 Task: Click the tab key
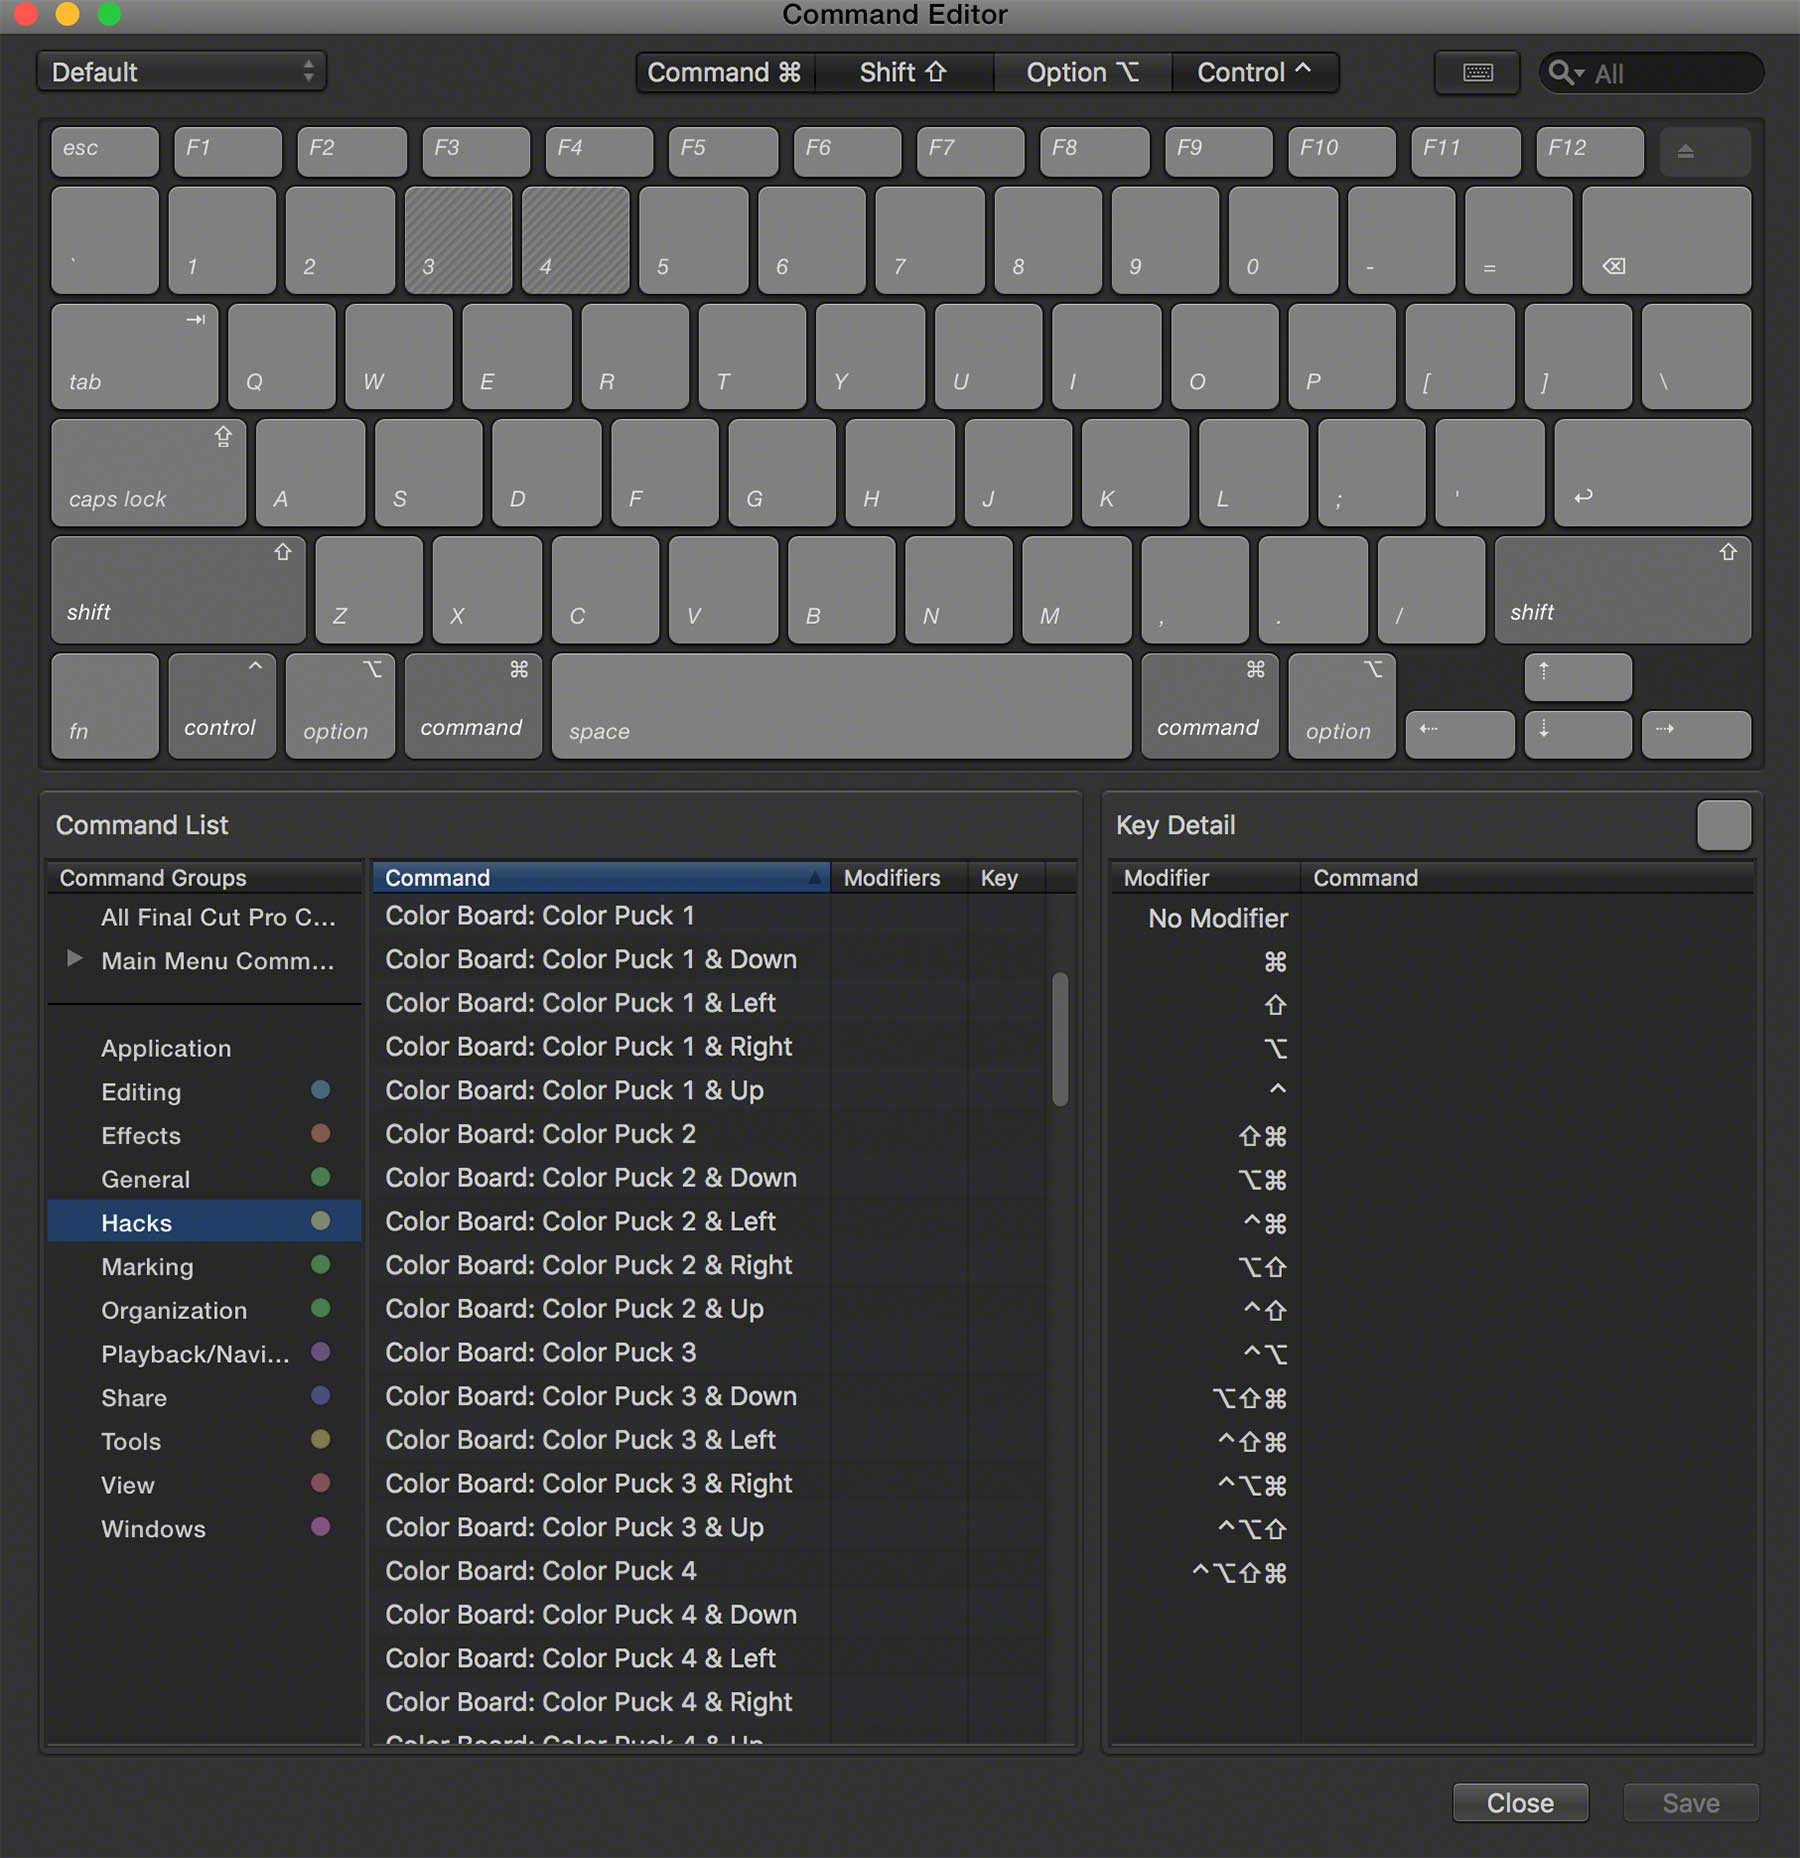click(x=134, y=357)
